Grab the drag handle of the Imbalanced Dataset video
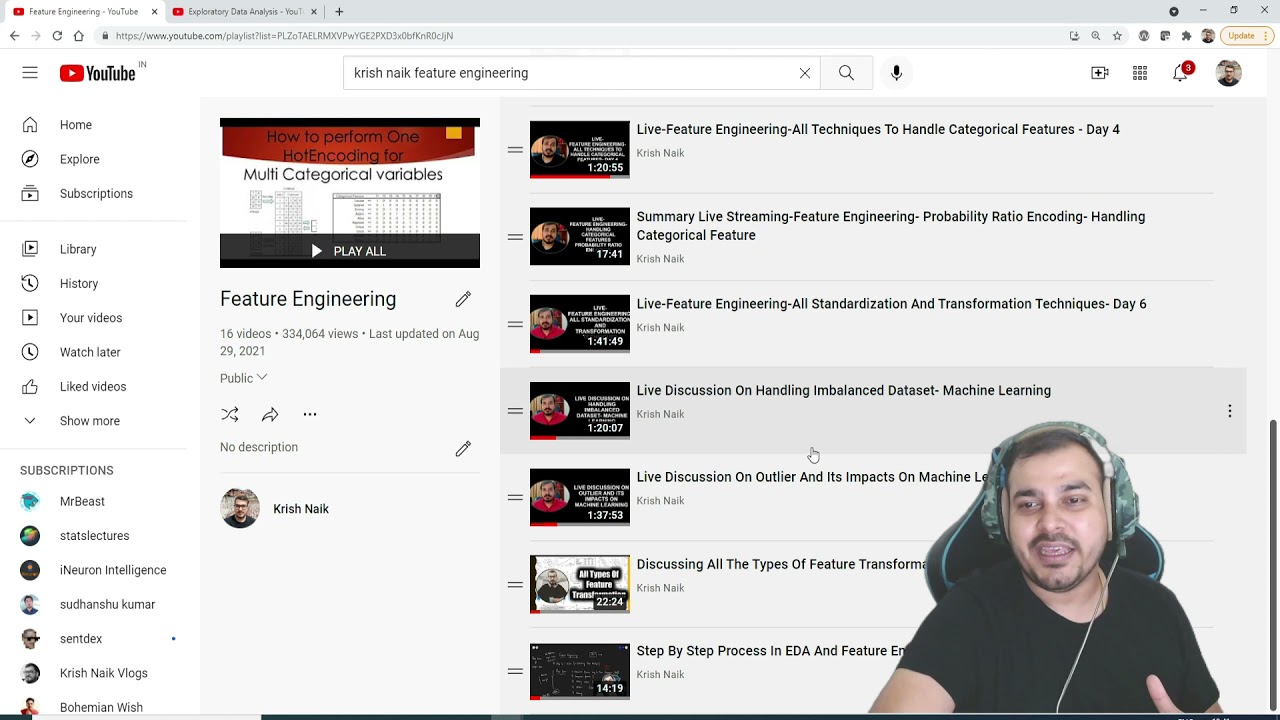Viewport: 1280px width, 720px height. click(x=515, y=411)
